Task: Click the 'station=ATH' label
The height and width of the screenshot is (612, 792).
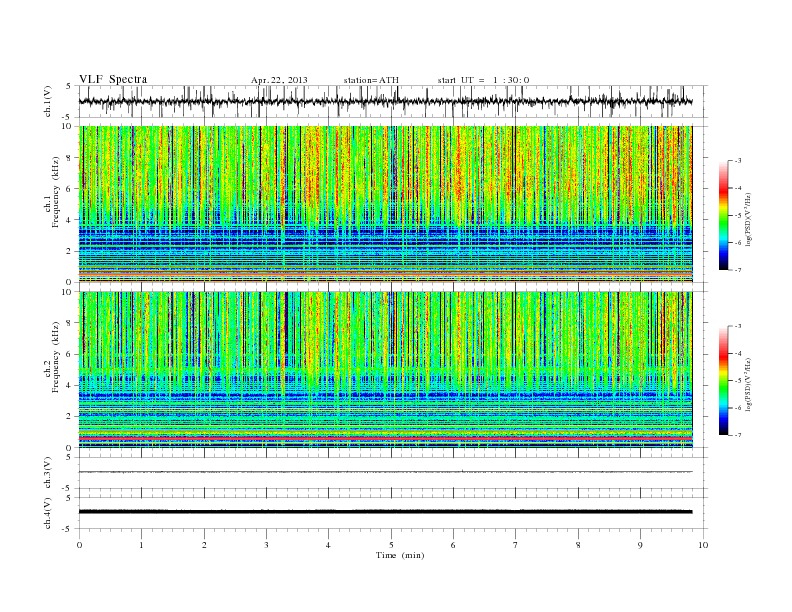Action: (x=371, y=80)
